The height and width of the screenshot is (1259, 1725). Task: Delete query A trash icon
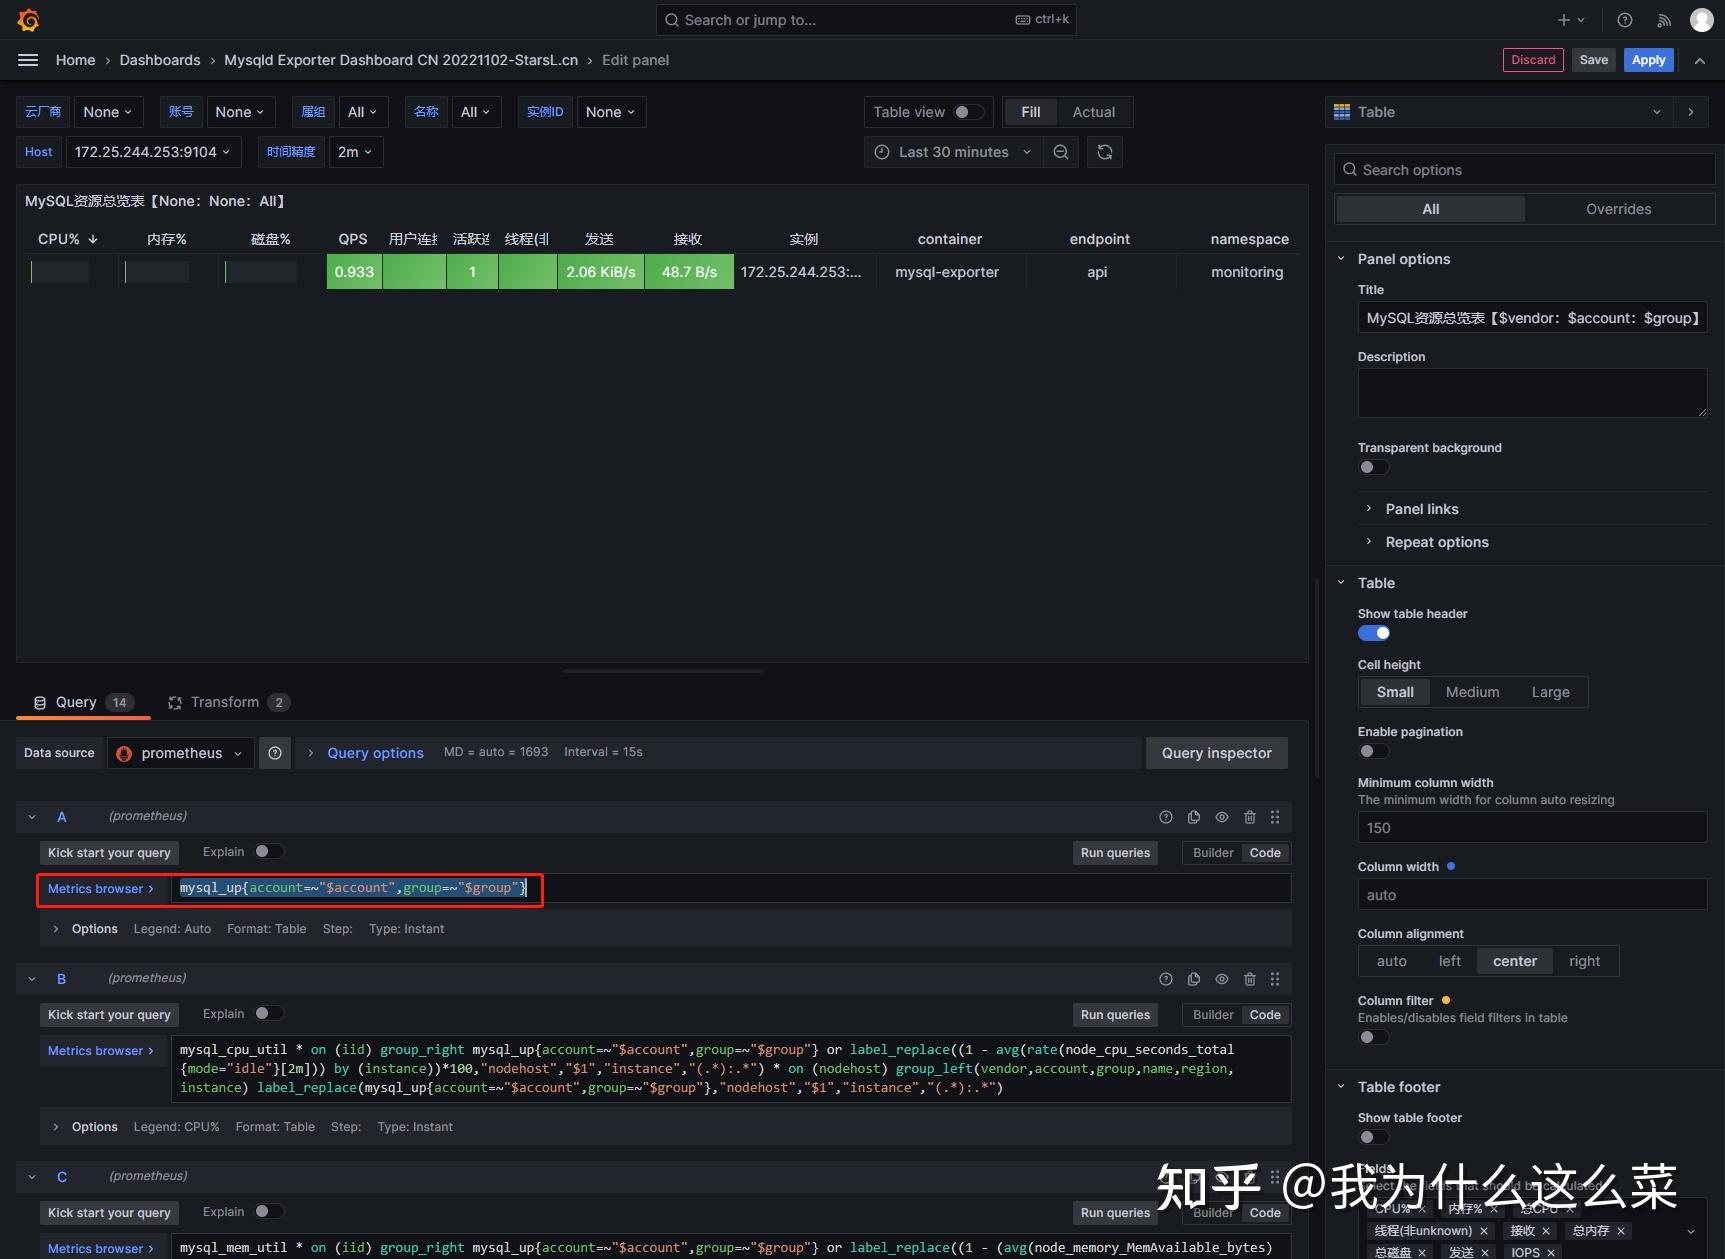pos(1250,817)
